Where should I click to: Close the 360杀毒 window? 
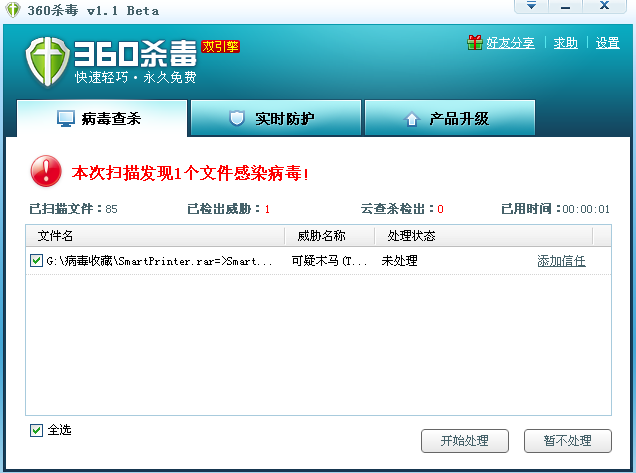tap(604, 6)
